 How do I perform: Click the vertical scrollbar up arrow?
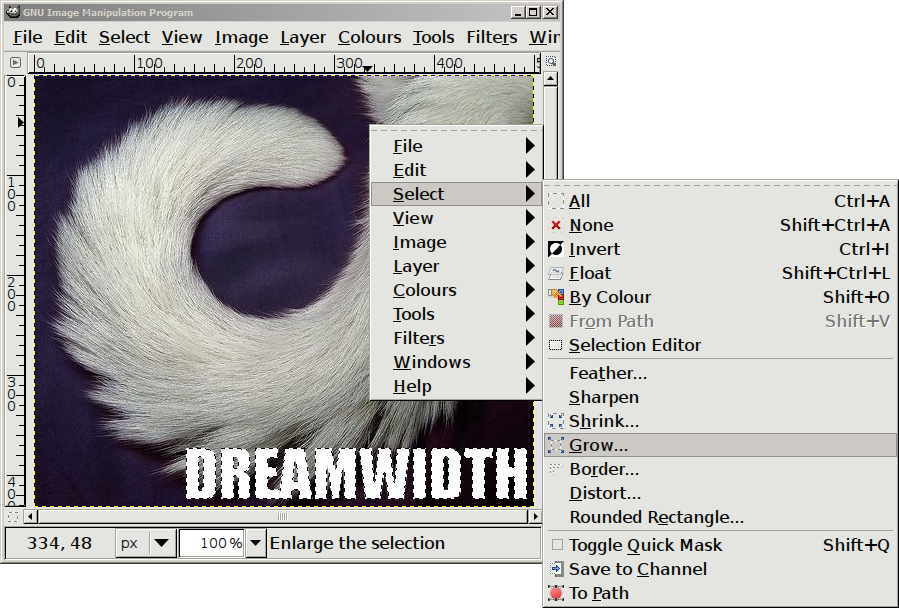coord(550,79)
